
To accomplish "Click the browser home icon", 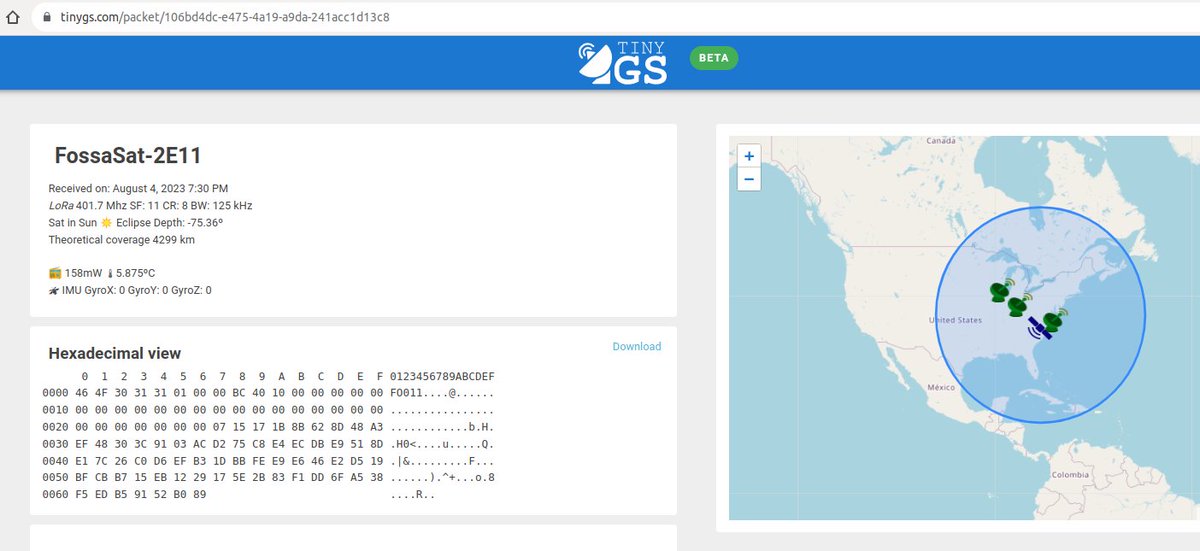I will (14, 17).
